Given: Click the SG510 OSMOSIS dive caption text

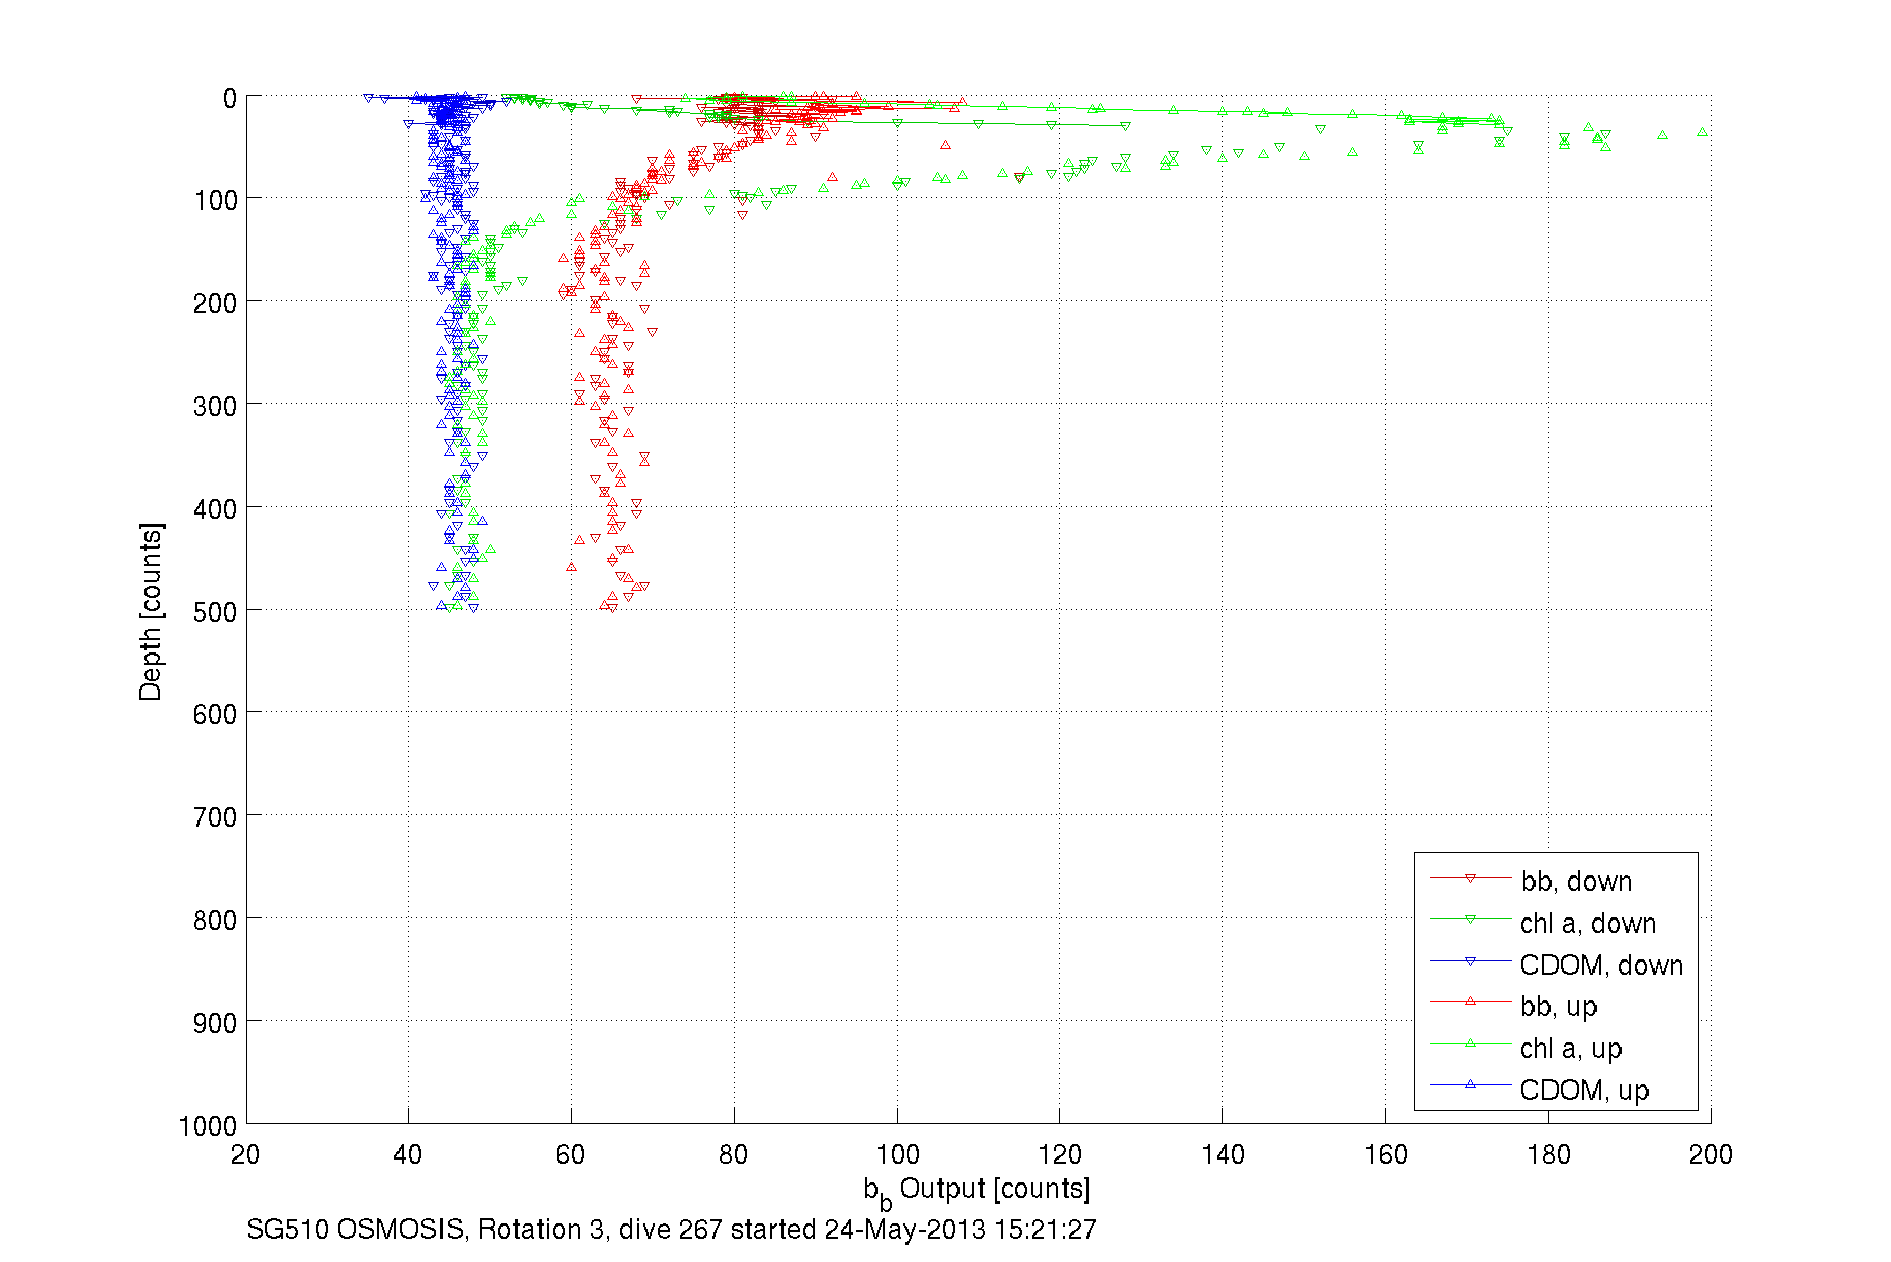Looking at the screenshot, I should tap(671, 1230).
